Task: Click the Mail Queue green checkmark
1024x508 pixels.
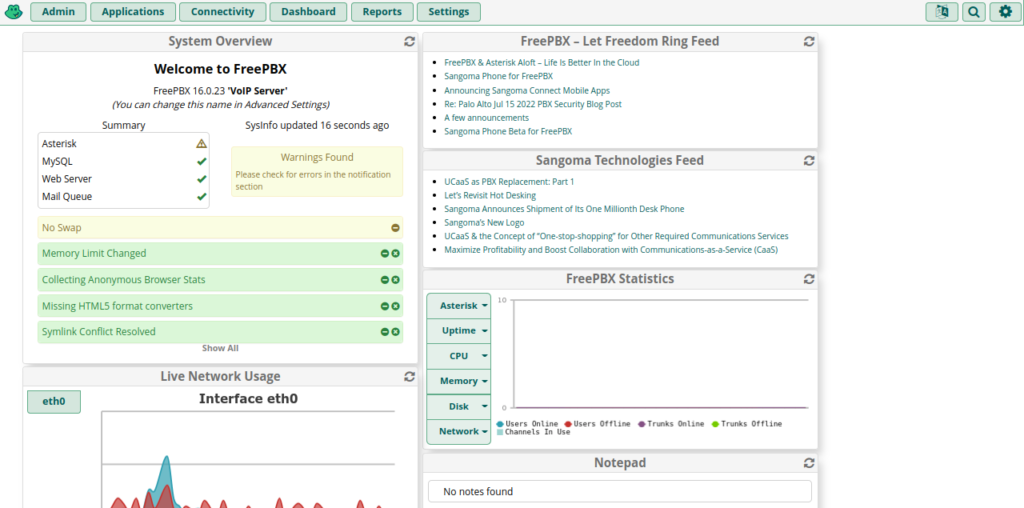Action: tap(202, 197)
